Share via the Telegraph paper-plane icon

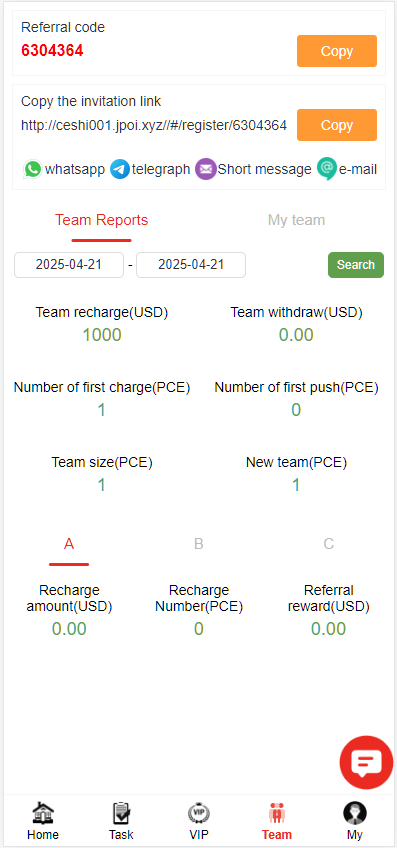click(120, 169)
